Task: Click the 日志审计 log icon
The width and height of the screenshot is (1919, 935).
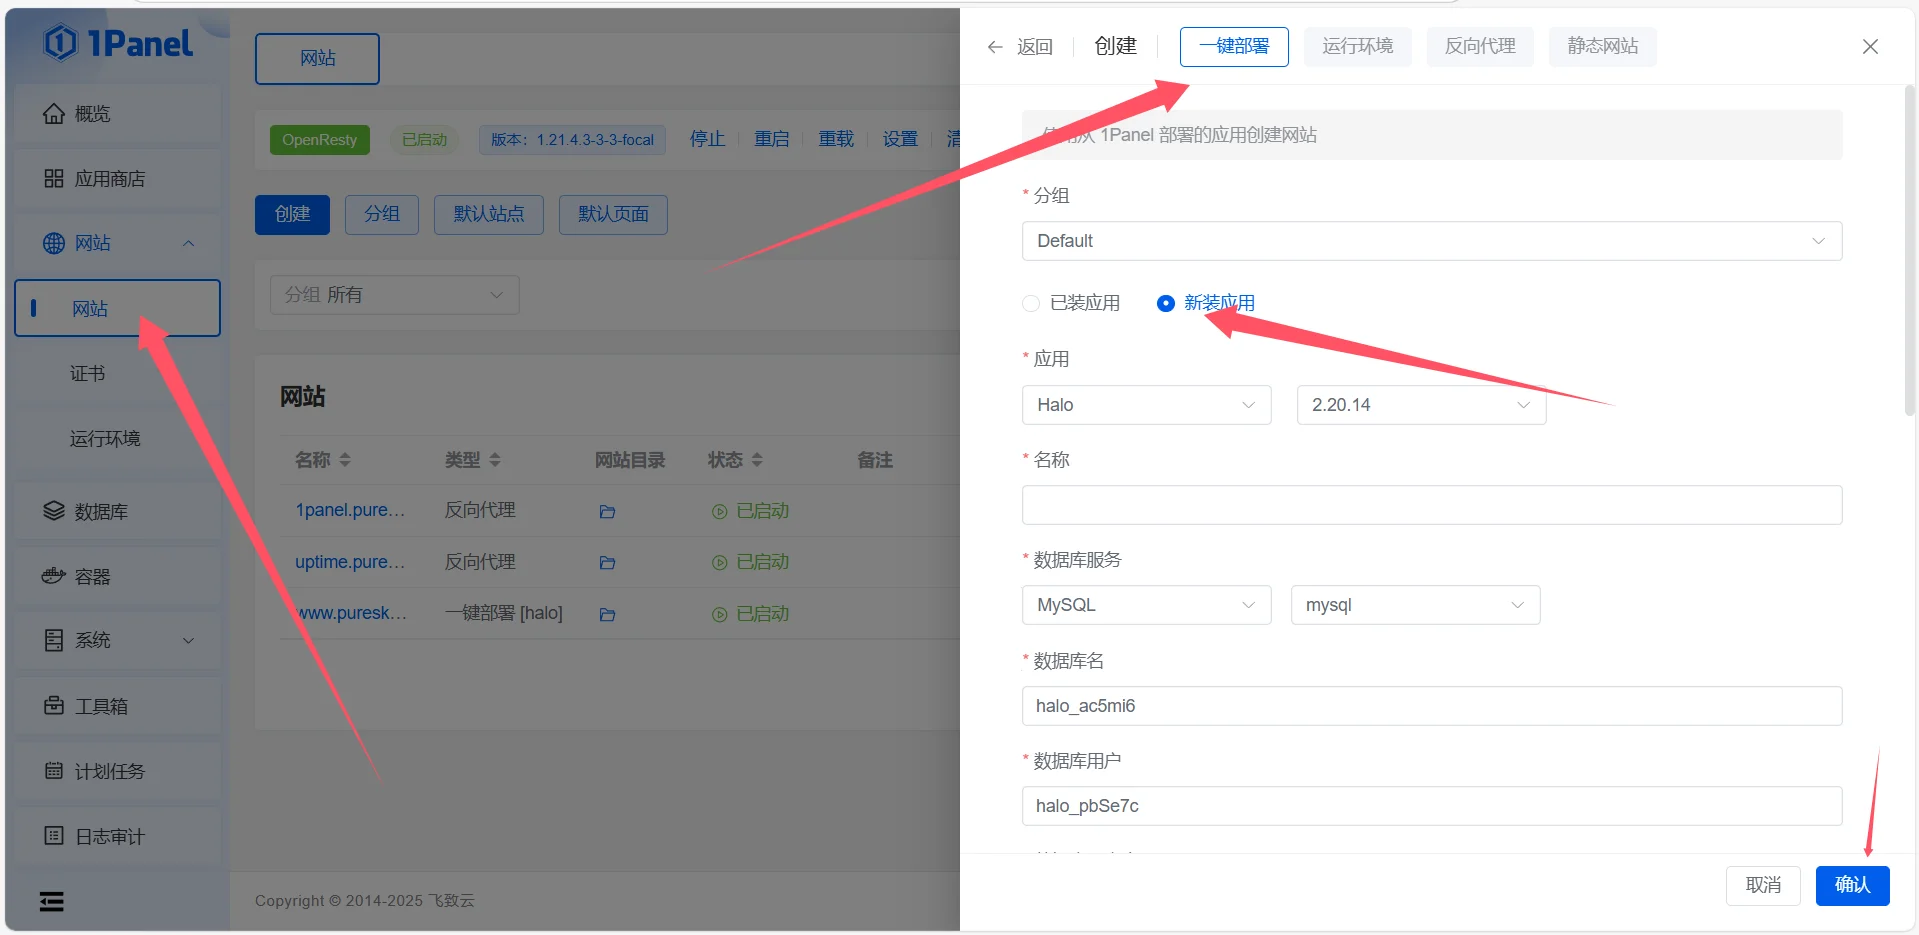Action: pos(54,835)
